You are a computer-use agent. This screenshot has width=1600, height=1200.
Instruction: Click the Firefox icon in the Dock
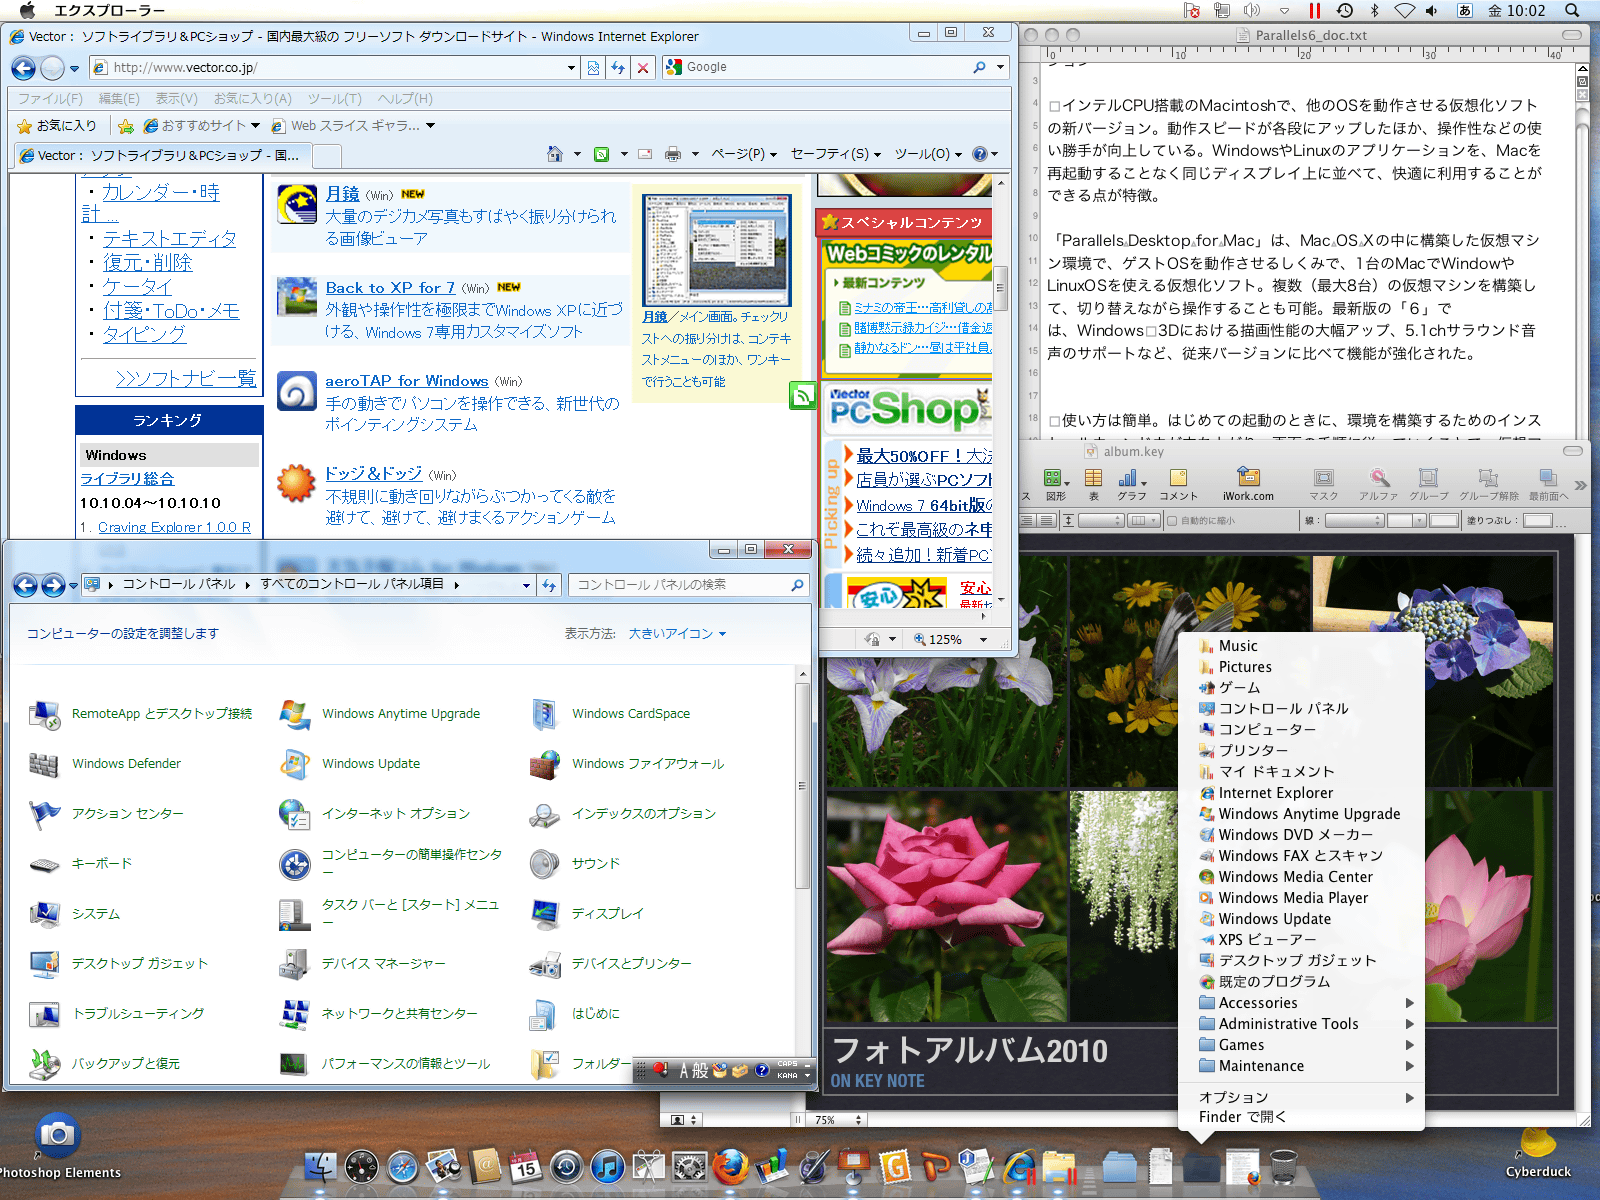731,1166
